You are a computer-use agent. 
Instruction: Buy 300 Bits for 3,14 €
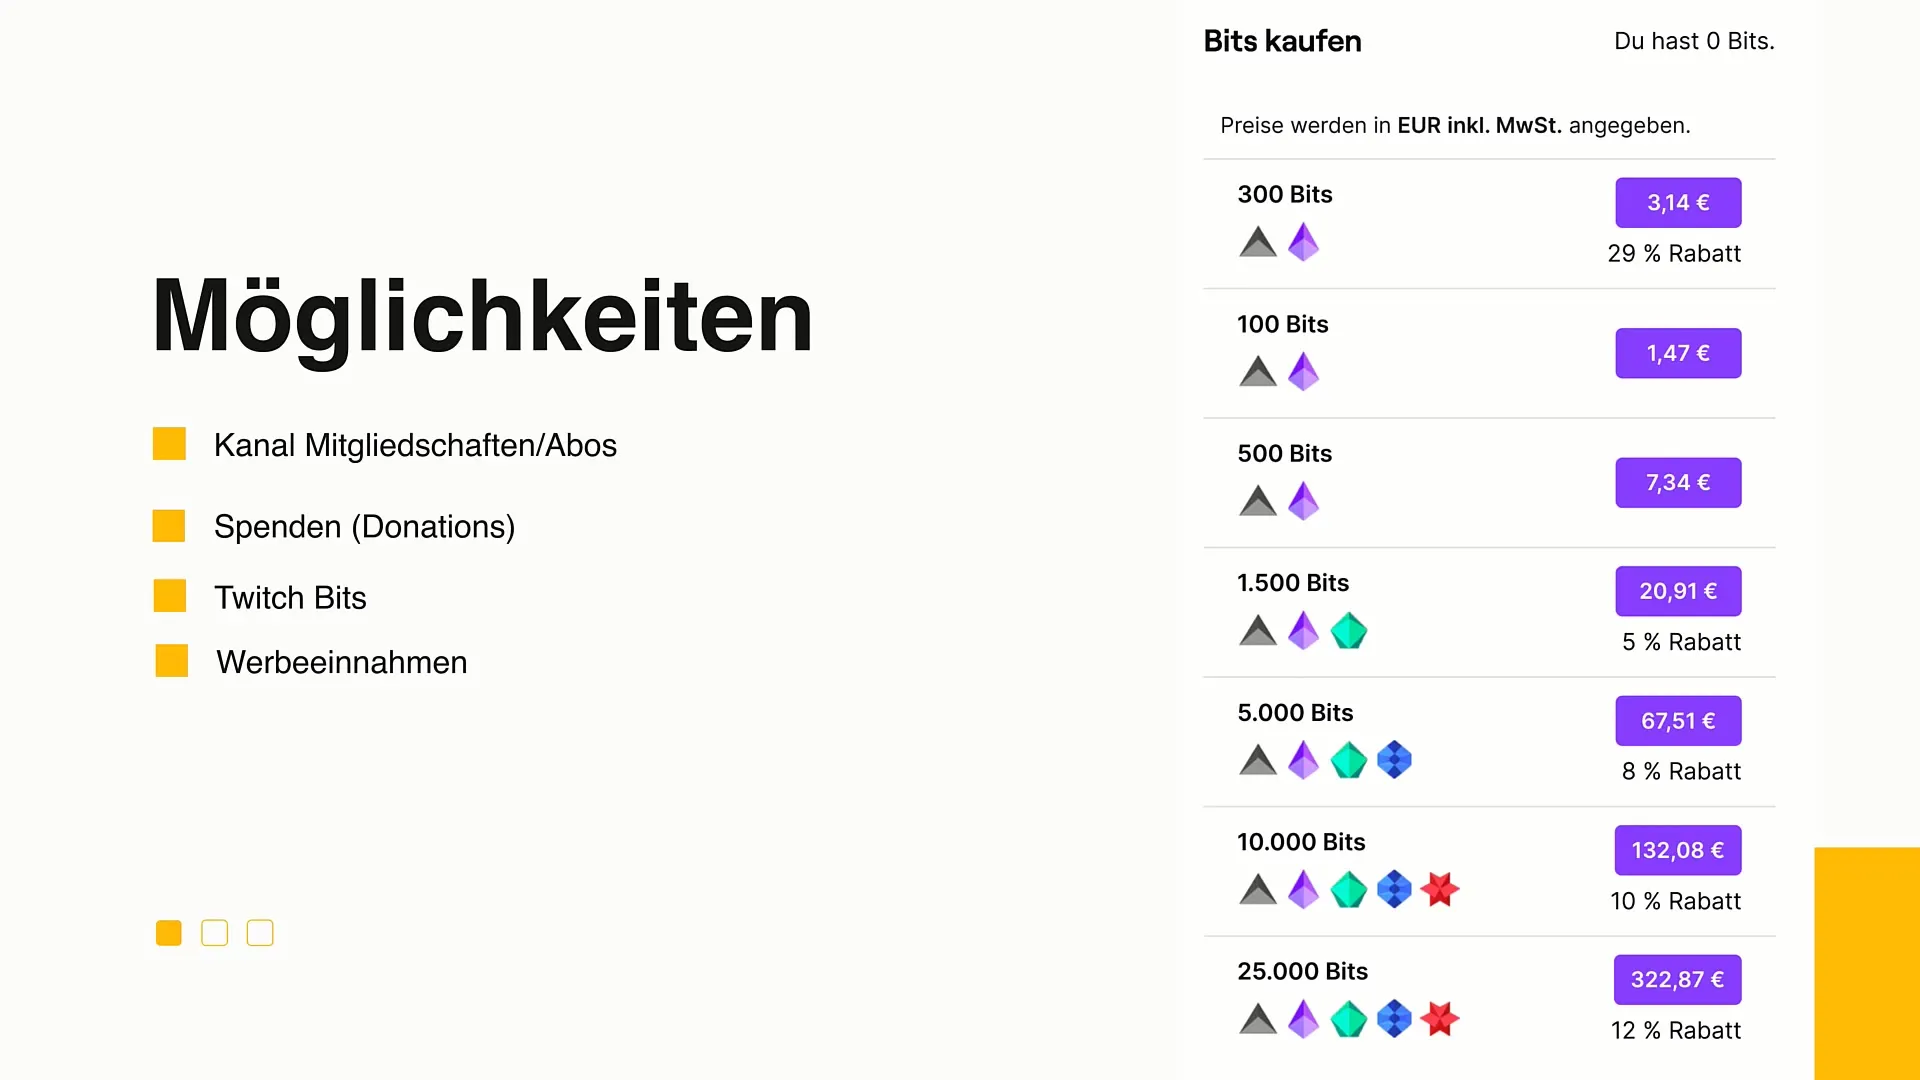click(1678, 203)
